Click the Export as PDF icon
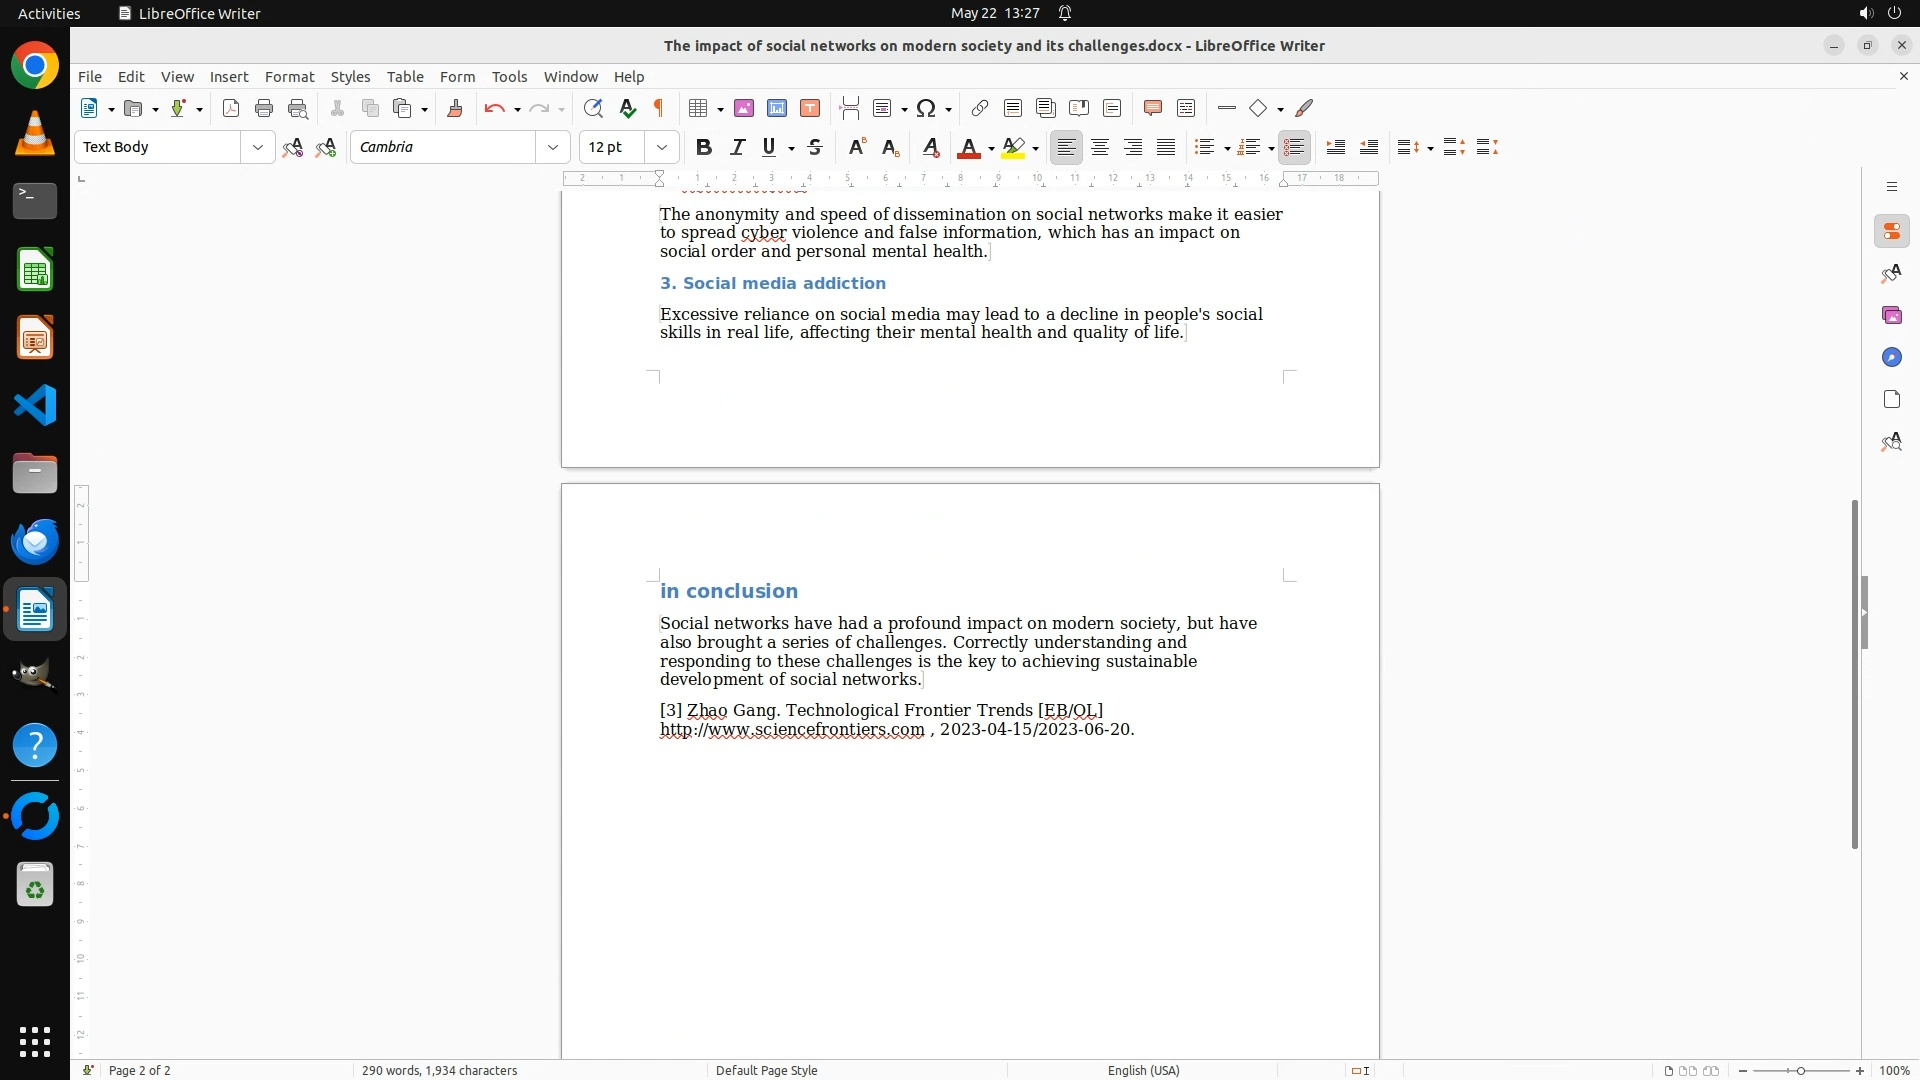This screenshot has width=1920, height=1080. tap(231, 109)
